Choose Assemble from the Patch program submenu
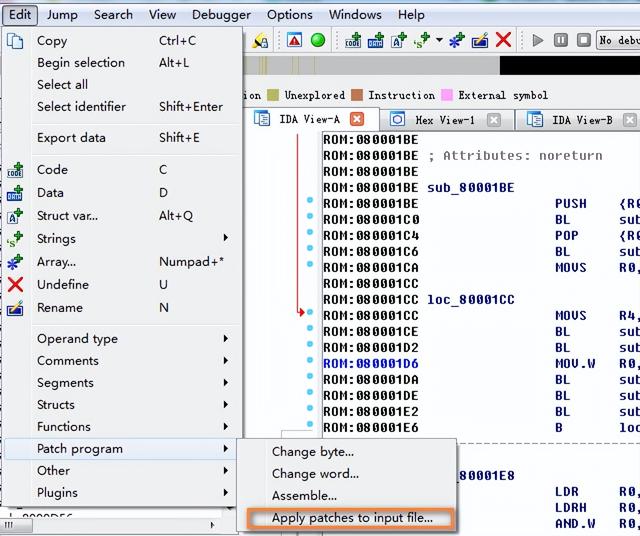The image size is (640, 536). [304, 496]
